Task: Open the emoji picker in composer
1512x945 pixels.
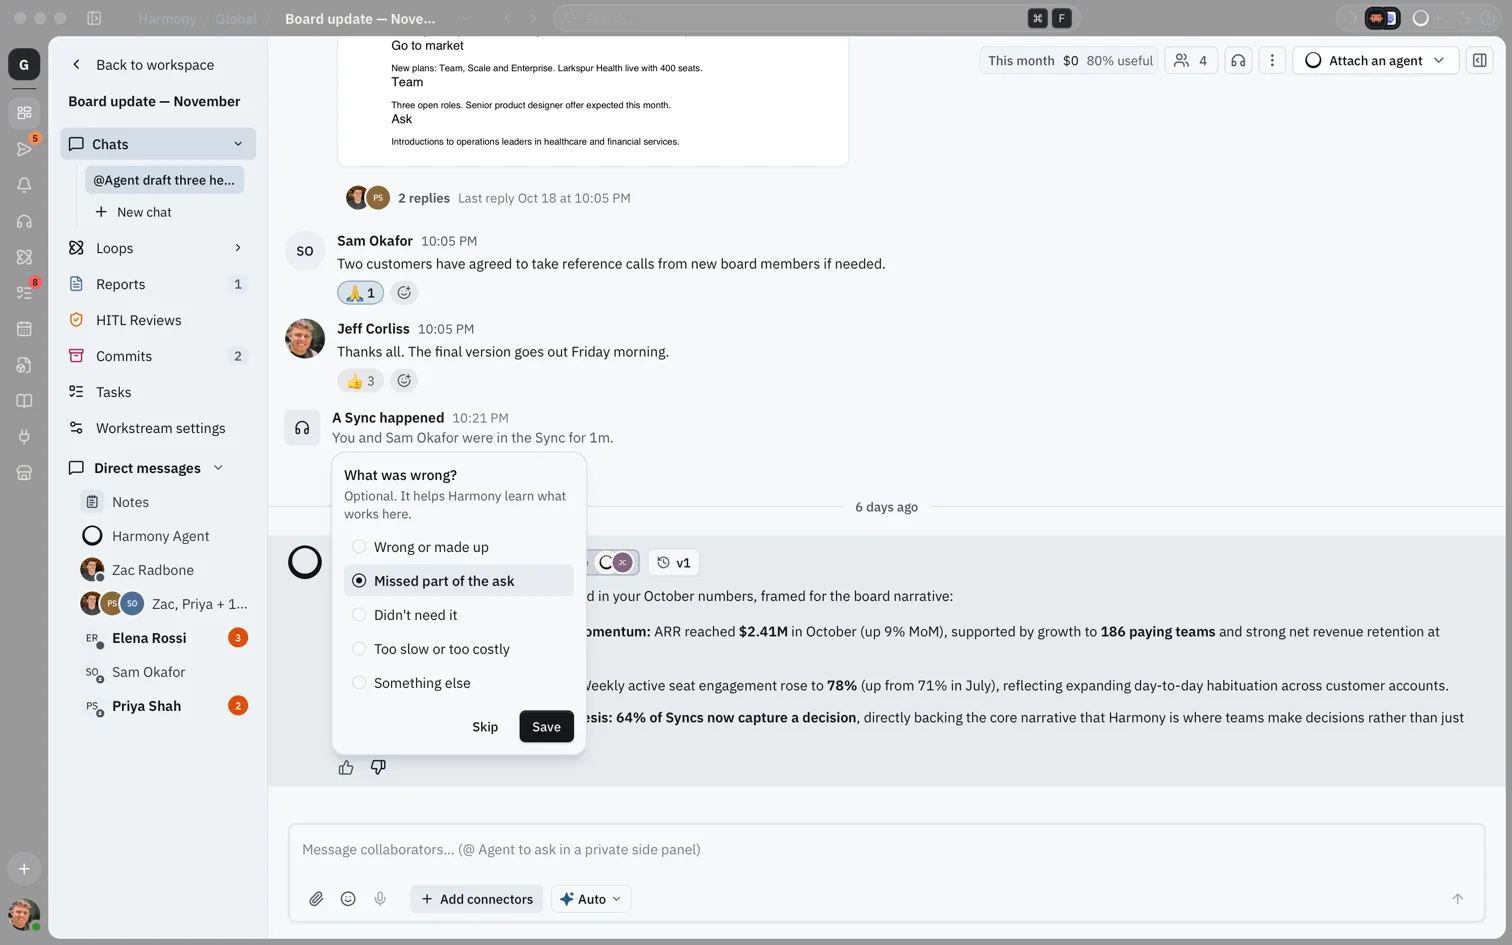Action: (348, 899)
